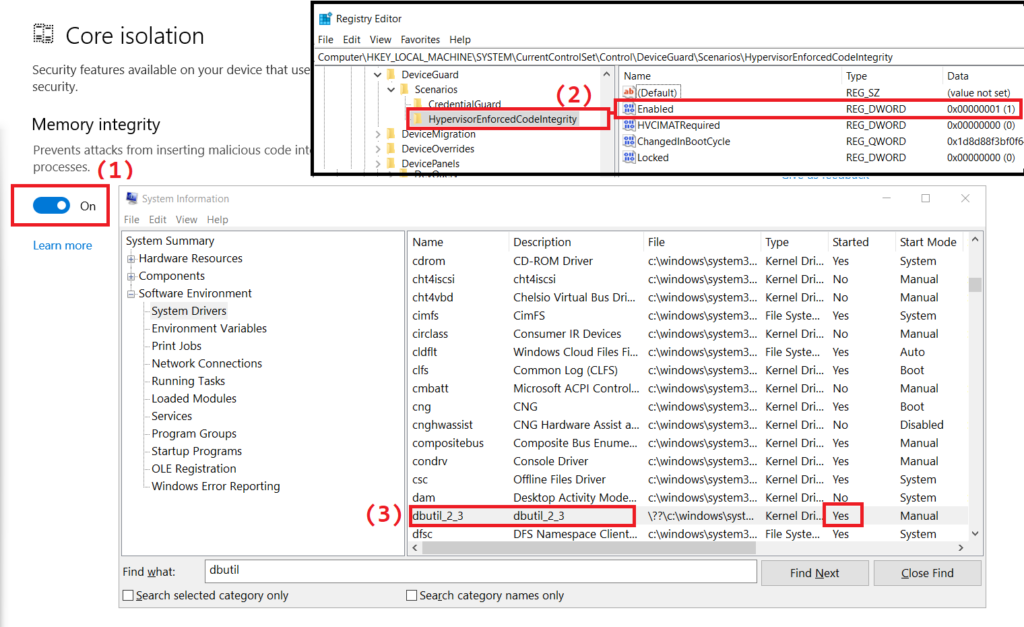Click the Close Find button
Screen dimensions: 1024x627
point(927,573)
